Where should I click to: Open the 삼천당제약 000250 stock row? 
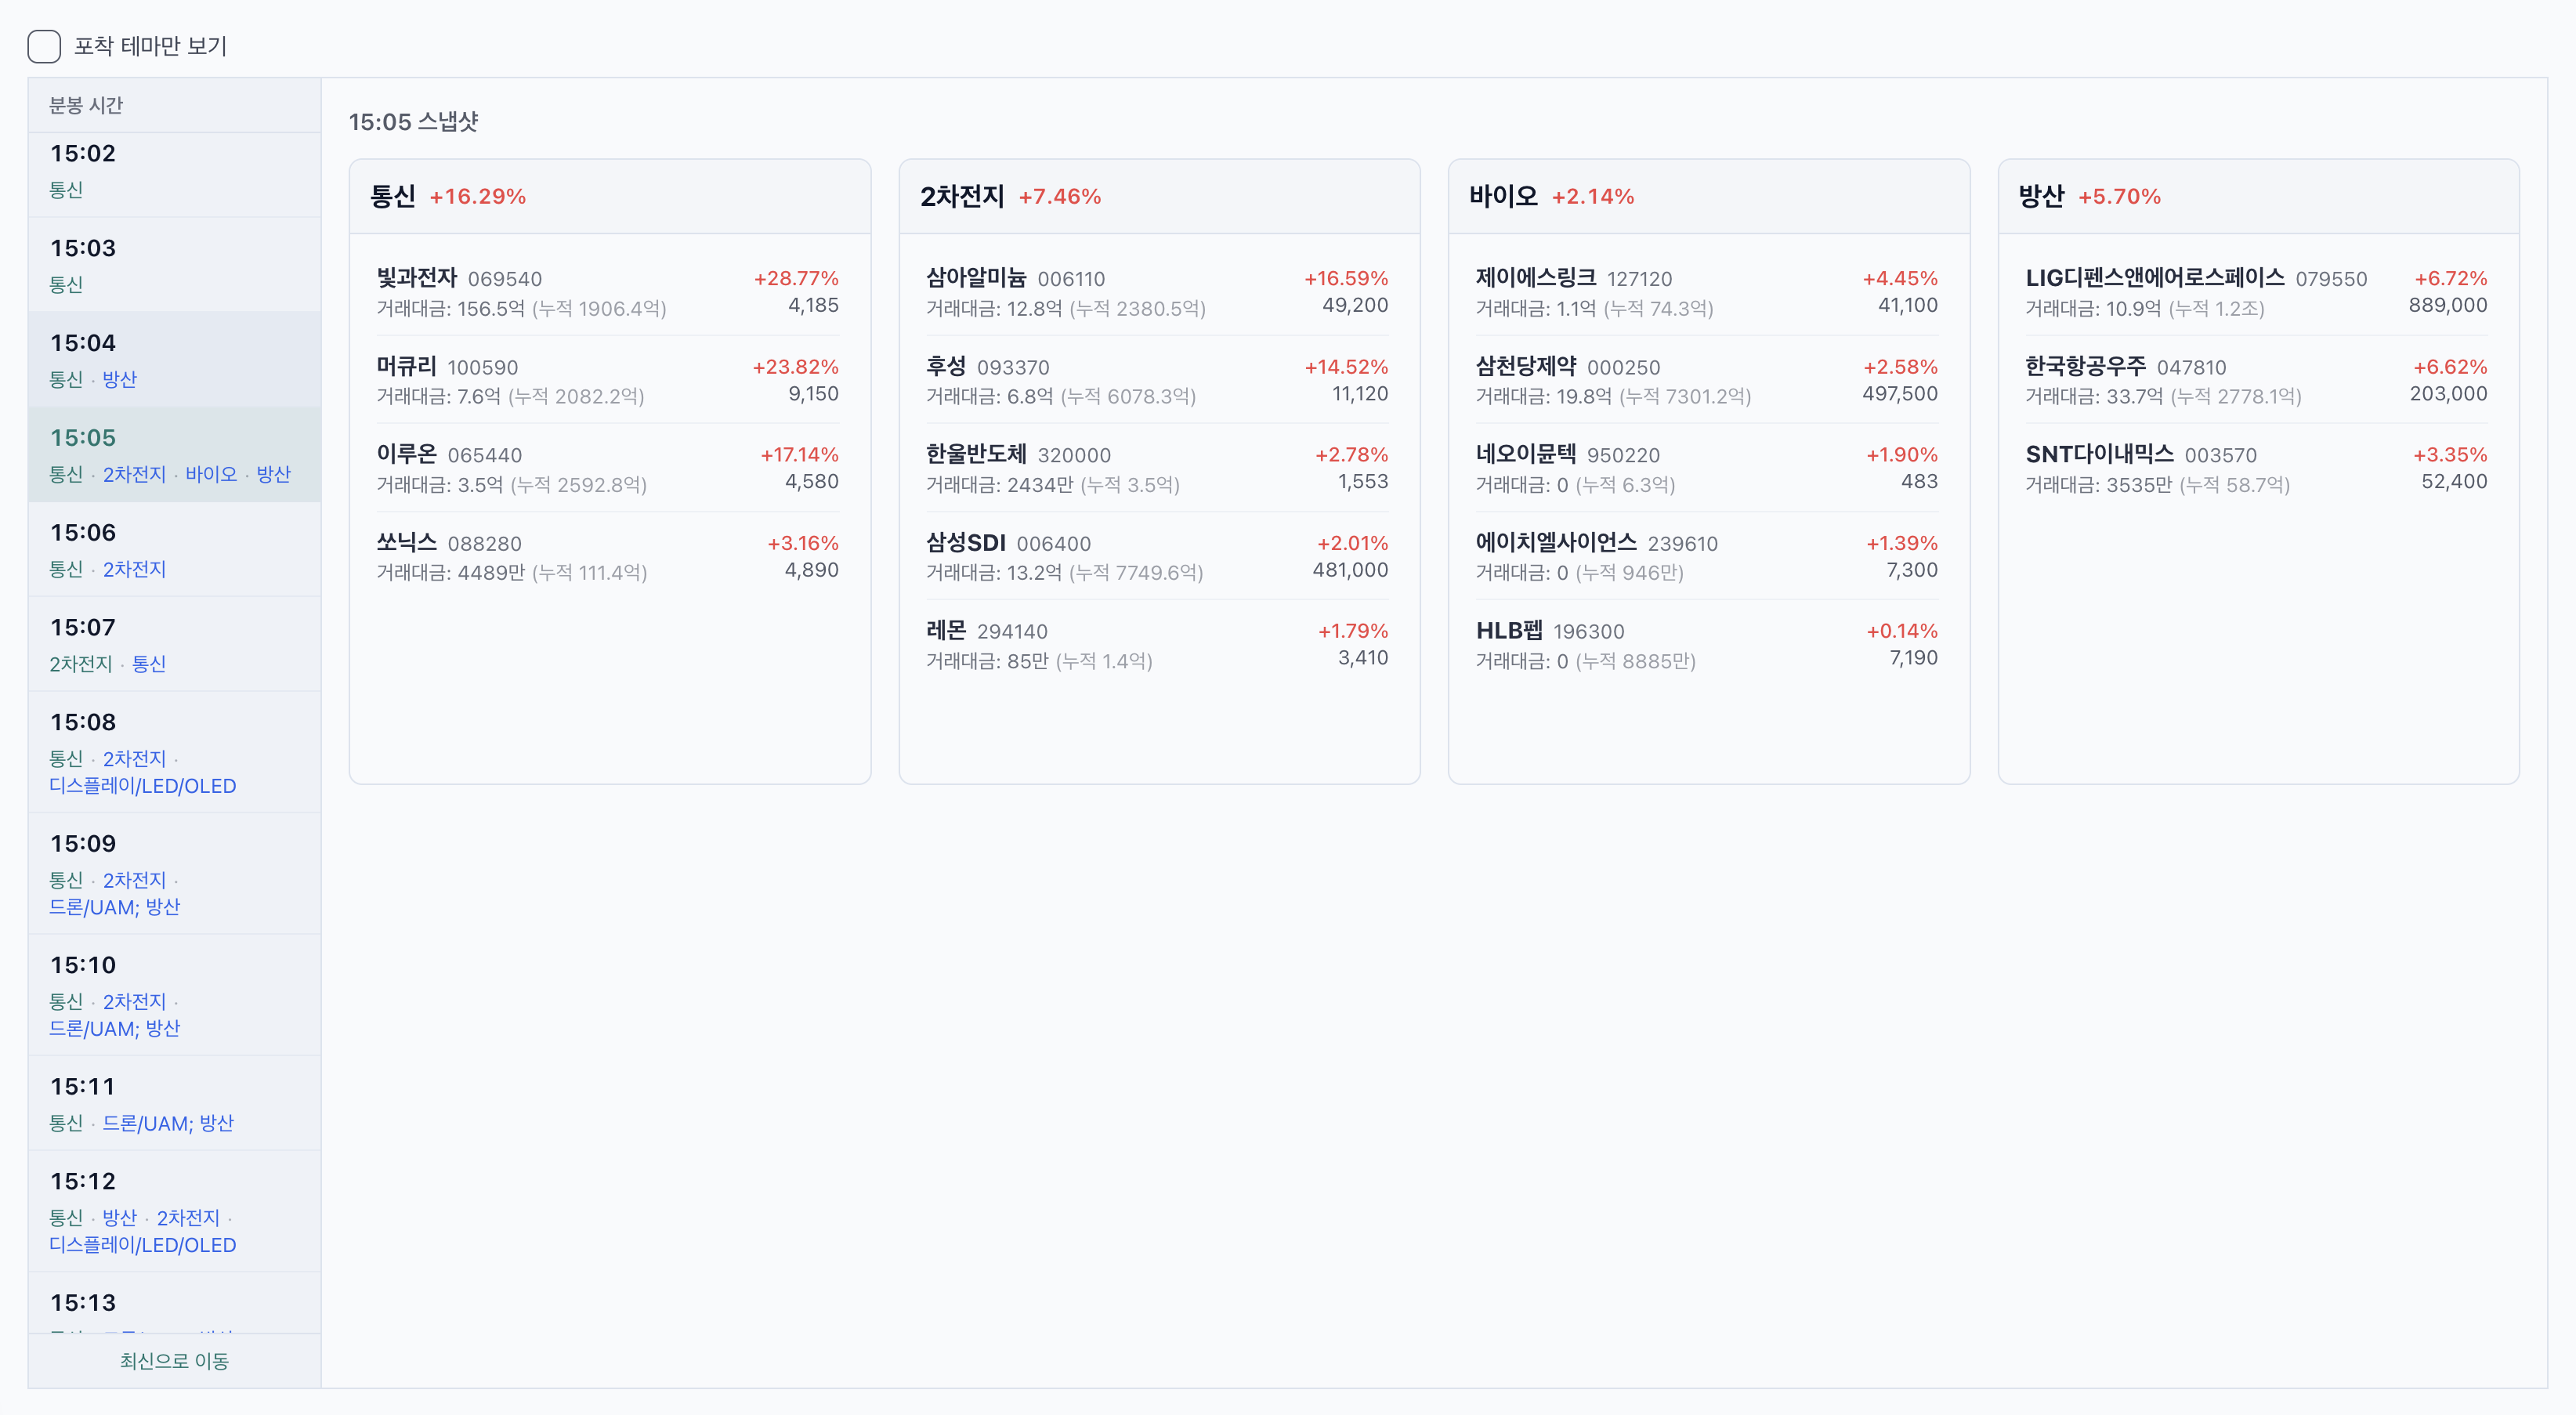point(1707,380)
